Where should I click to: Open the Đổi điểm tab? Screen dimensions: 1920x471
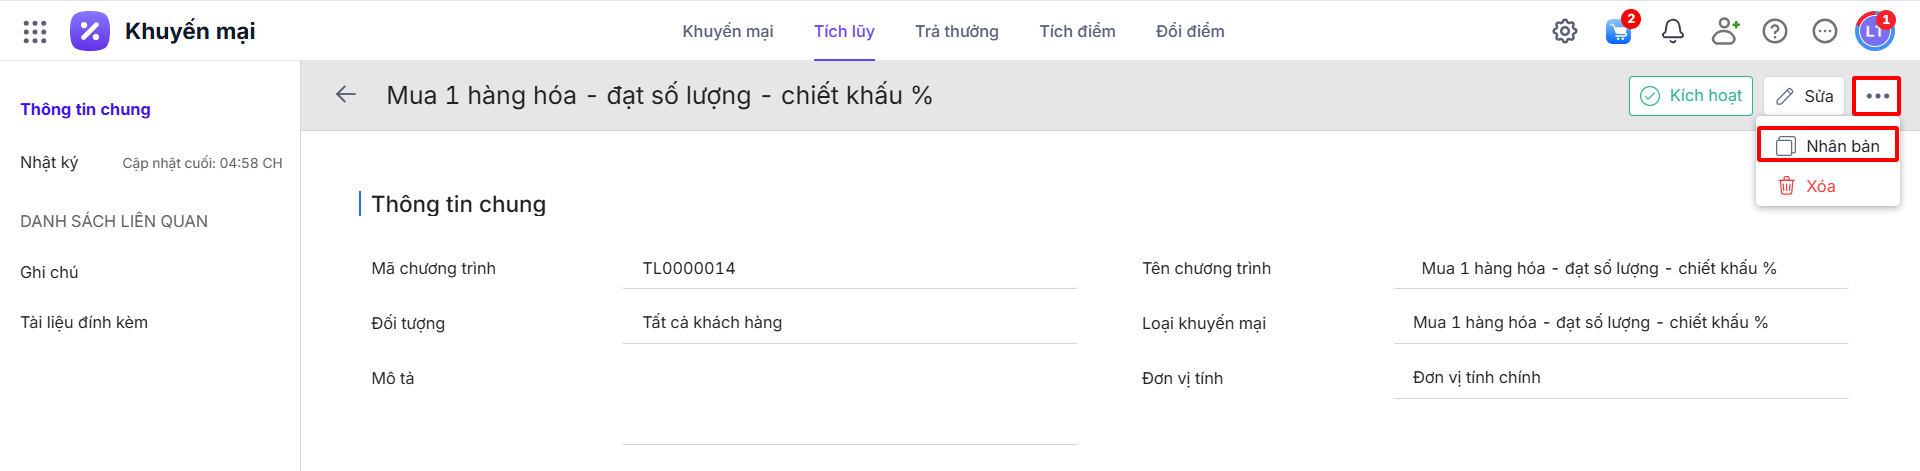pos(1190,32)
